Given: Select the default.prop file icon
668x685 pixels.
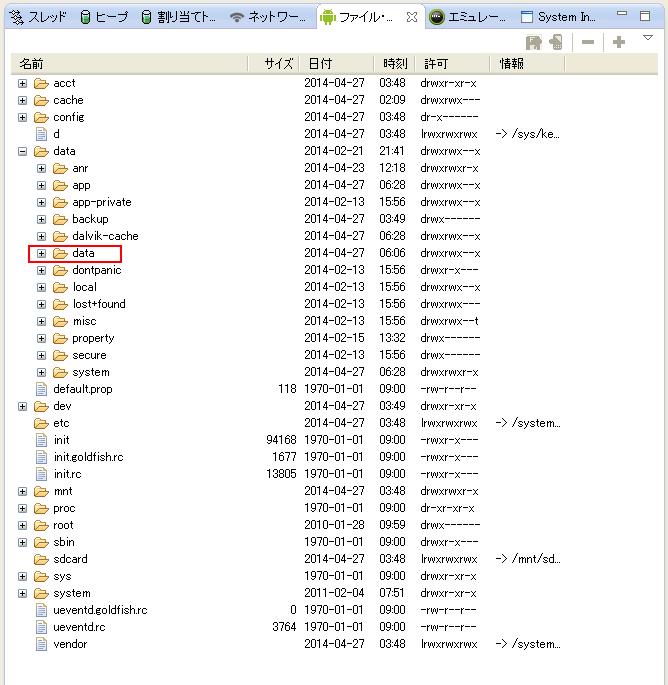Looking at the screenshot, I should point(41,389).
